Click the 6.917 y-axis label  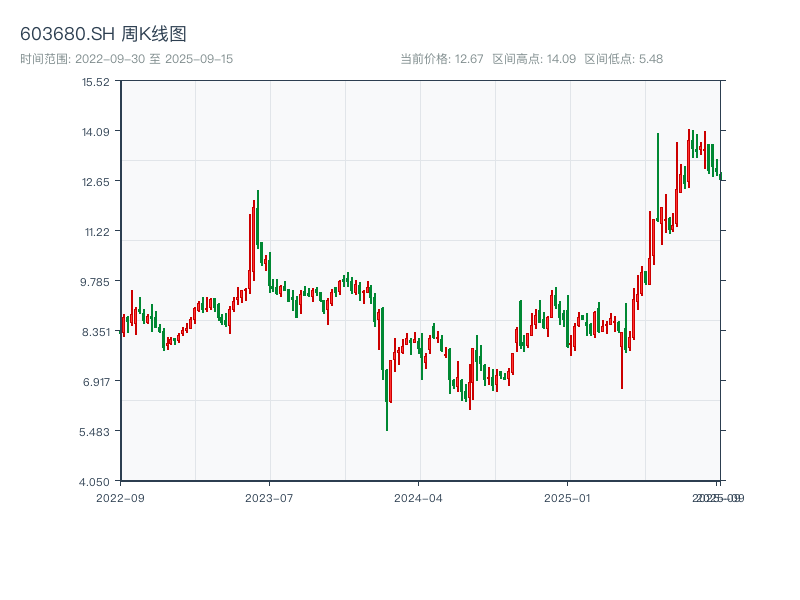[96, 382]
